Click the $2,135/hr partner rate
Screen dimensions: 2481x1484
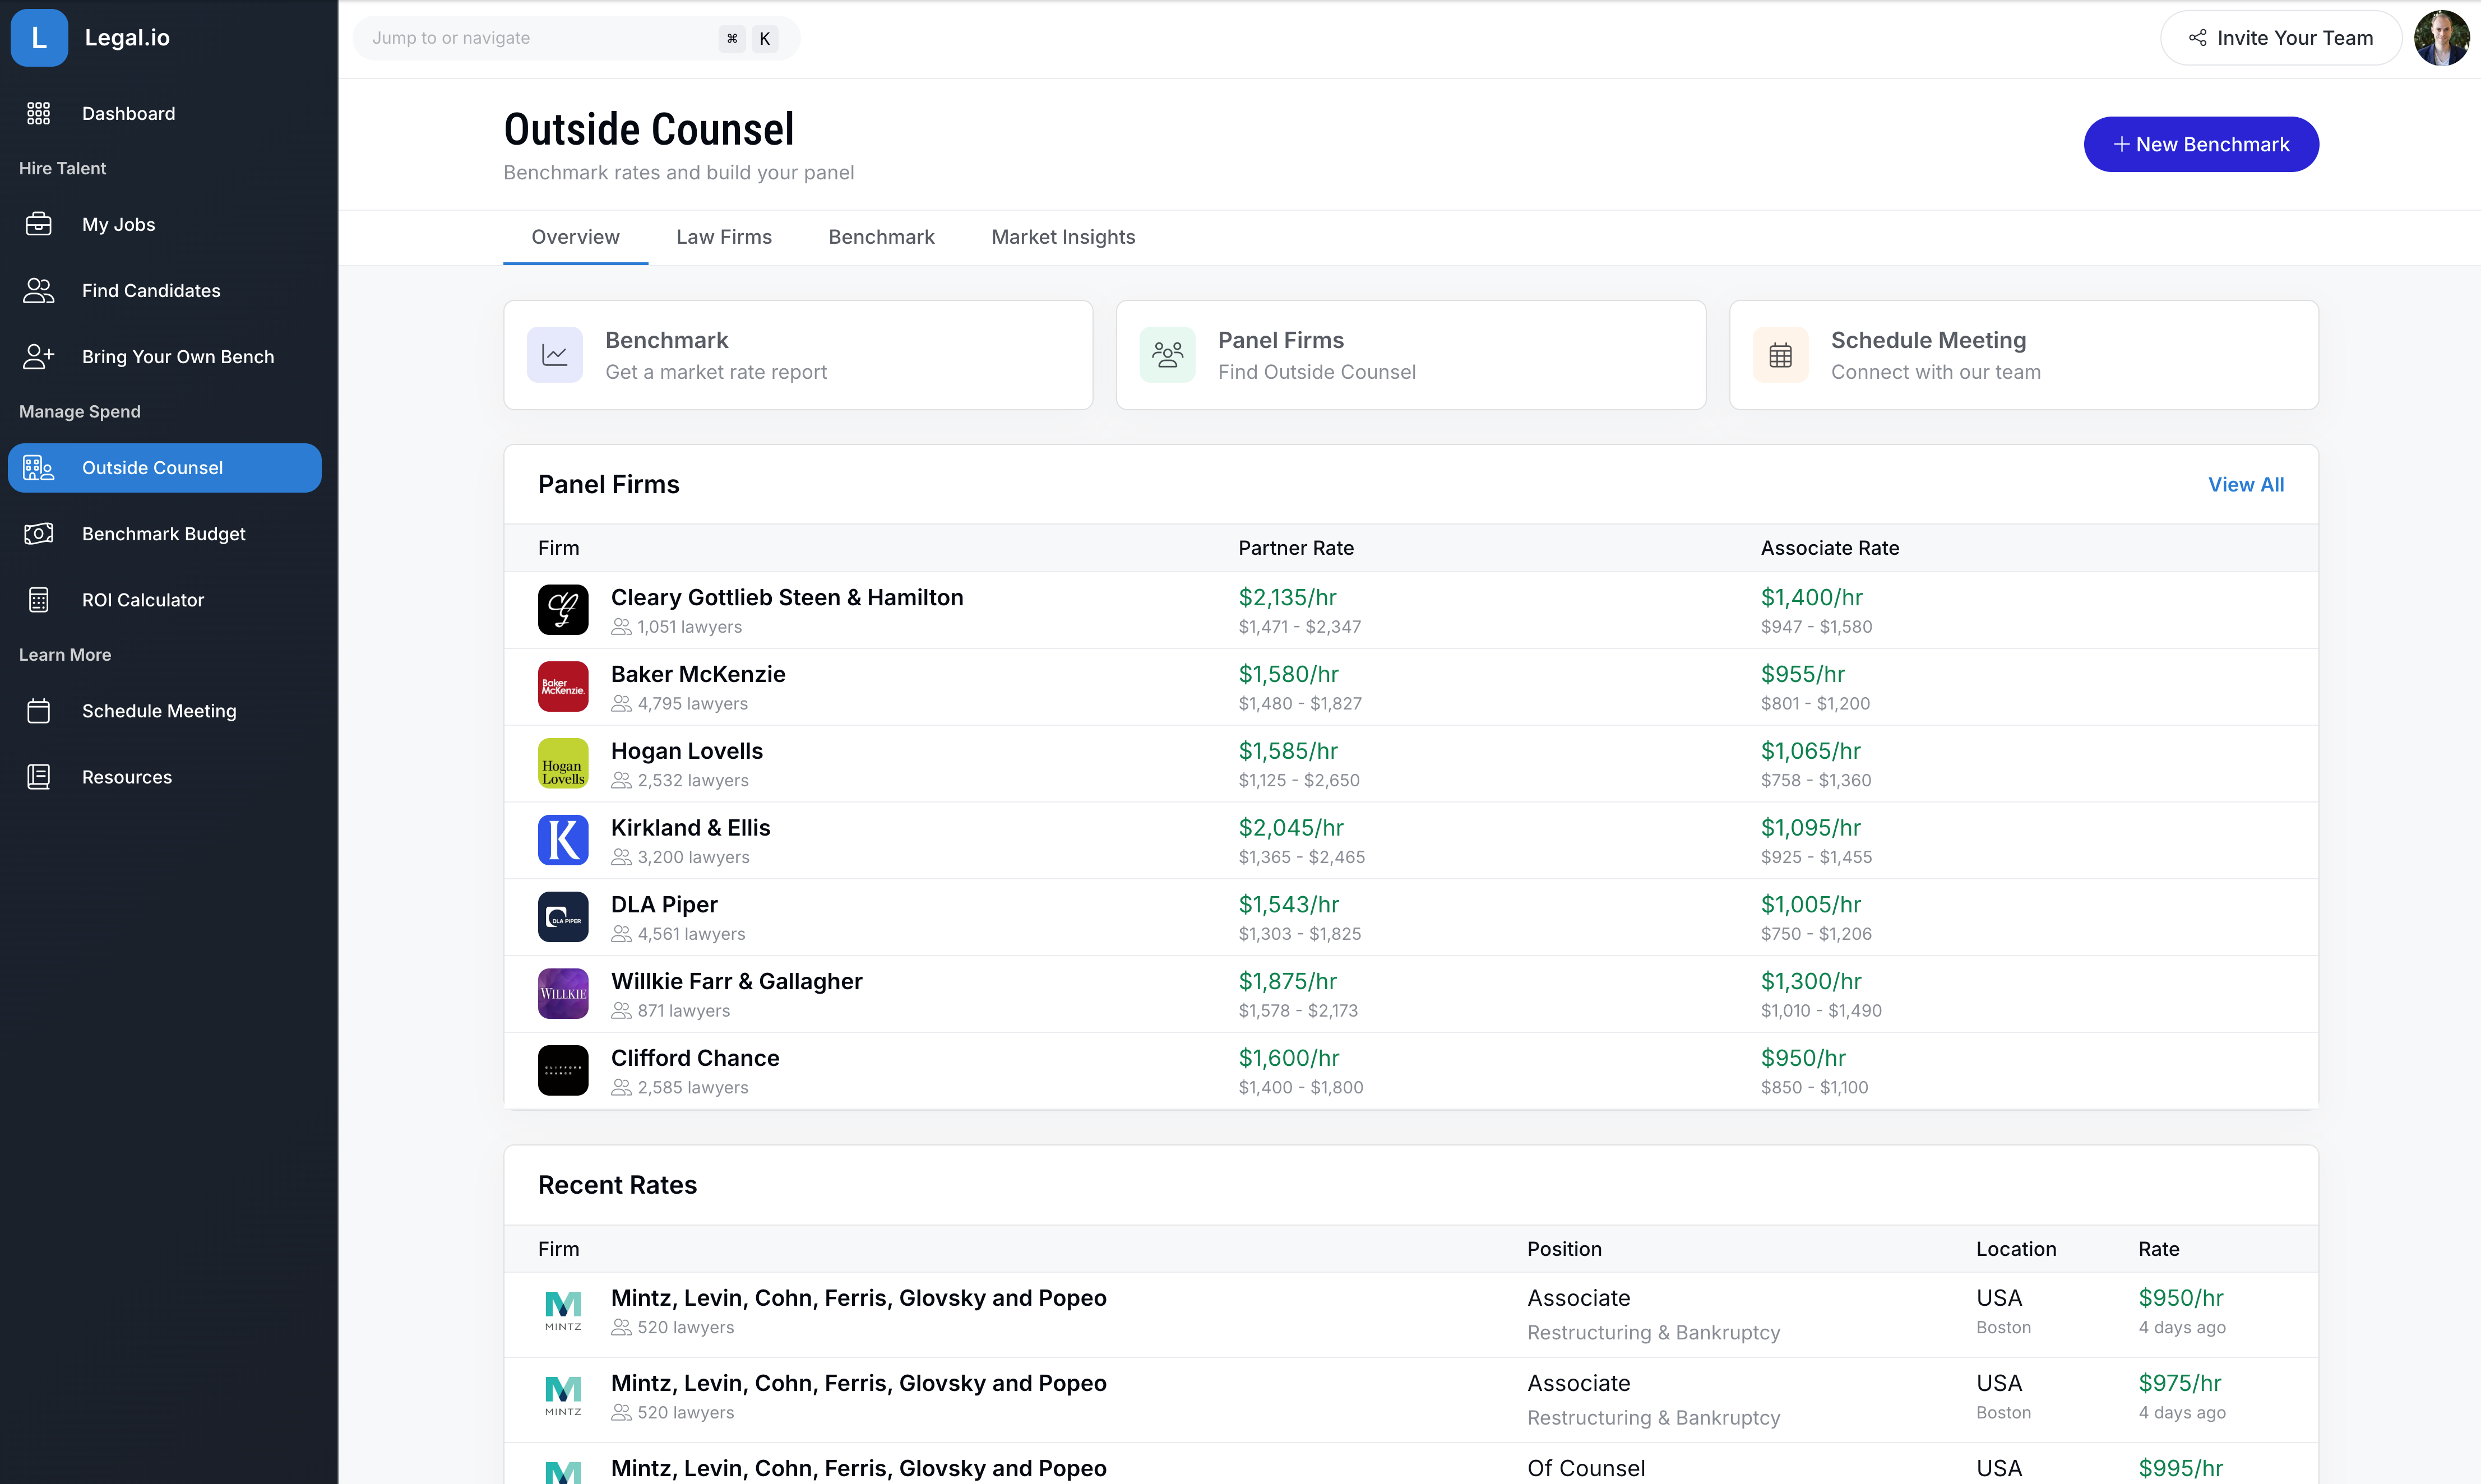(1288, 598)
